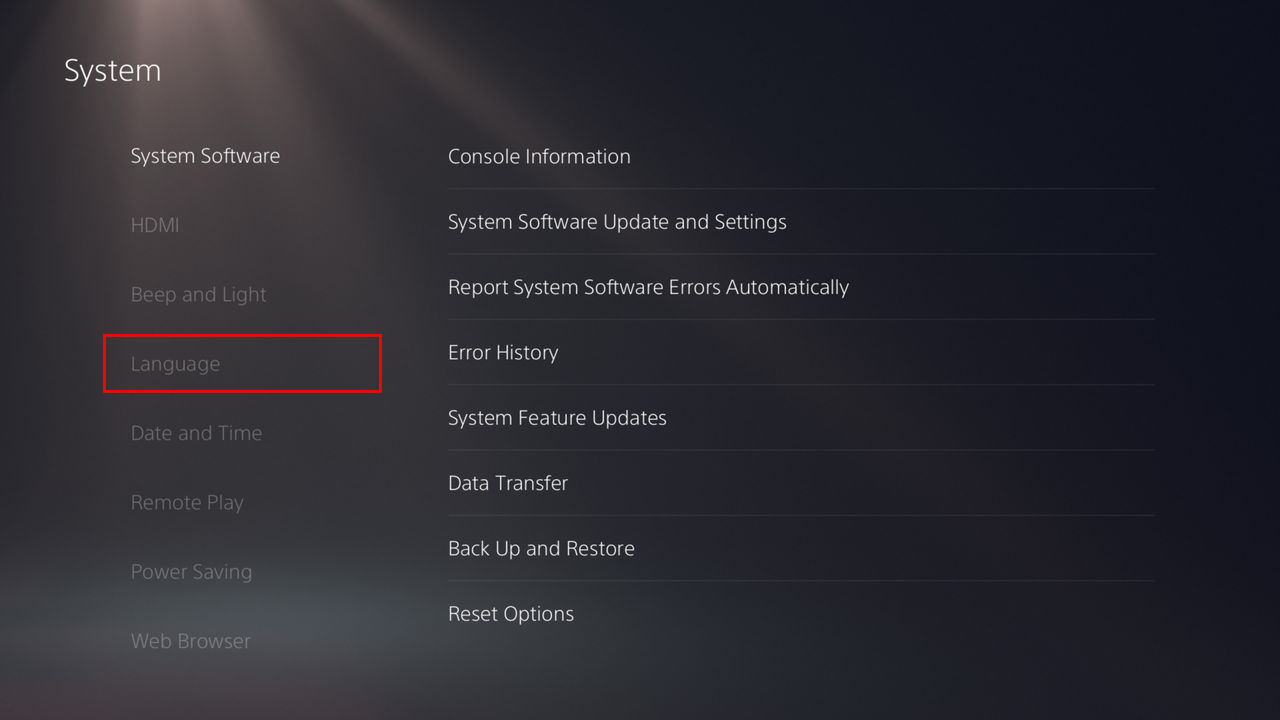Click the System page title
This screenshot has width=1280, height=720.
112,71
